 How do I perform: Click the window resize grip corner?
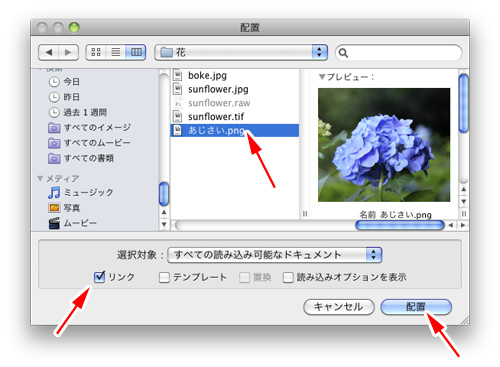[x=465, y=321]
